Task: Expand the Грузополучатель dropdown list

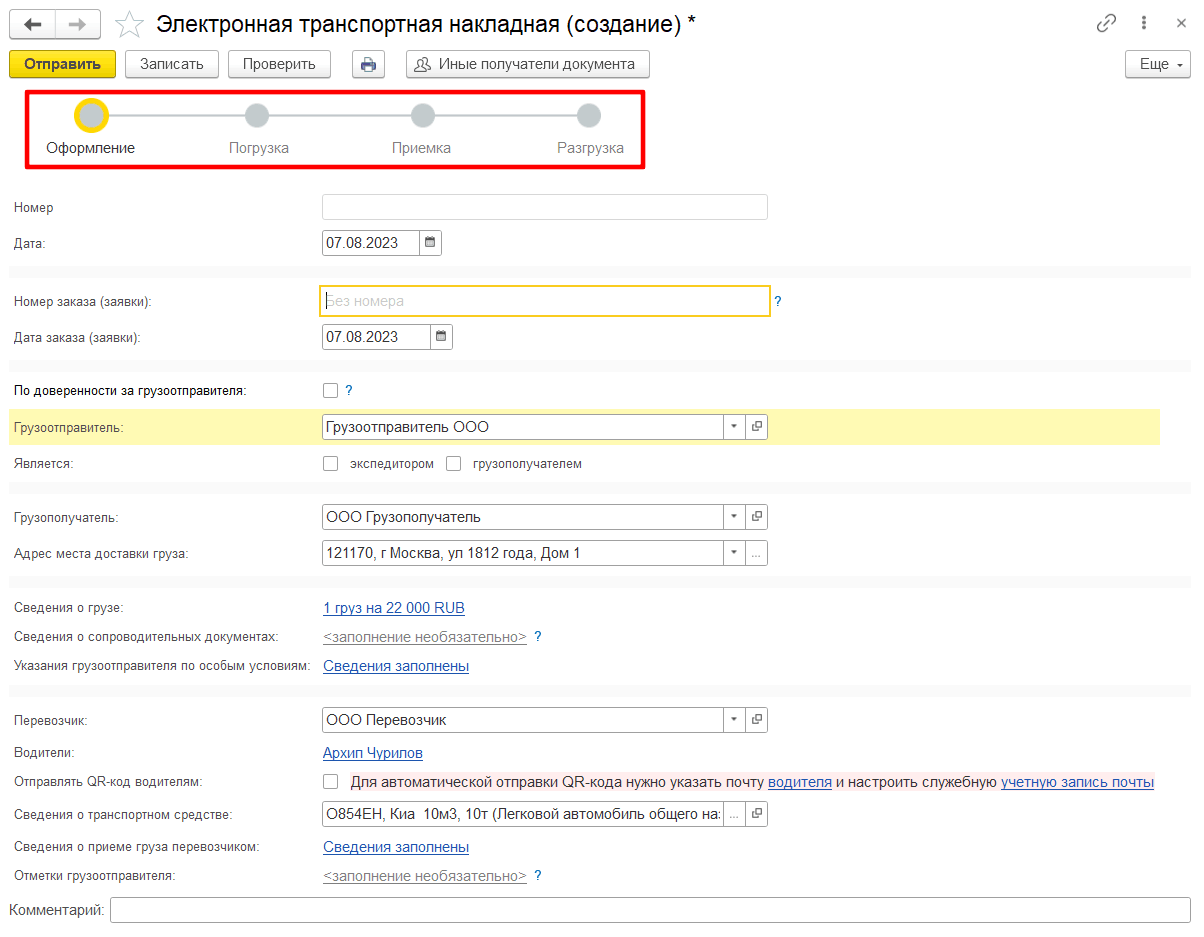Action: coord(734,517)
